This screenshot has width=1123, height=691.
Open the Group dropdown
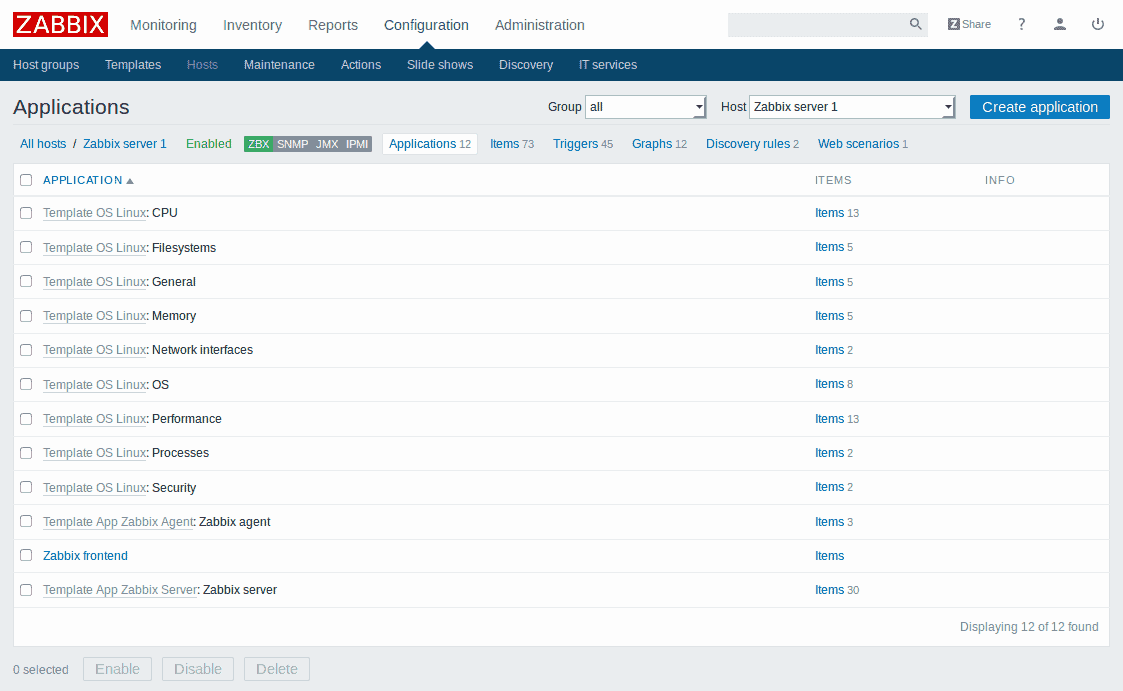click(647, 107)
